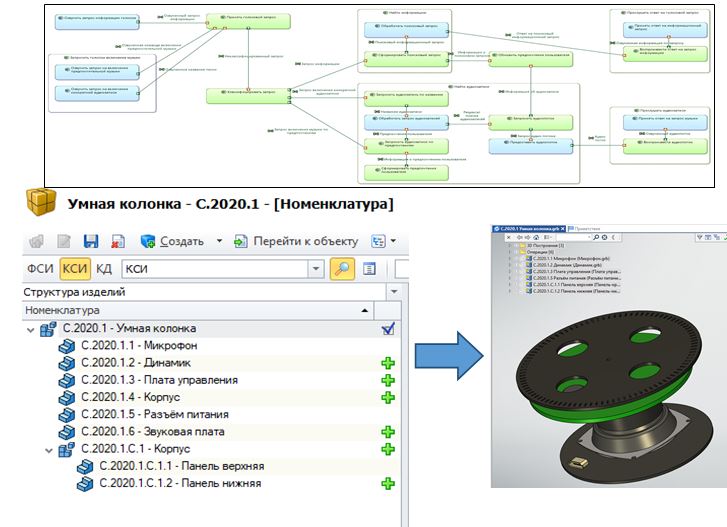Switch to ФСИ structure mode
The height and width of the screenshot is (527, 727).
(40, 268)
